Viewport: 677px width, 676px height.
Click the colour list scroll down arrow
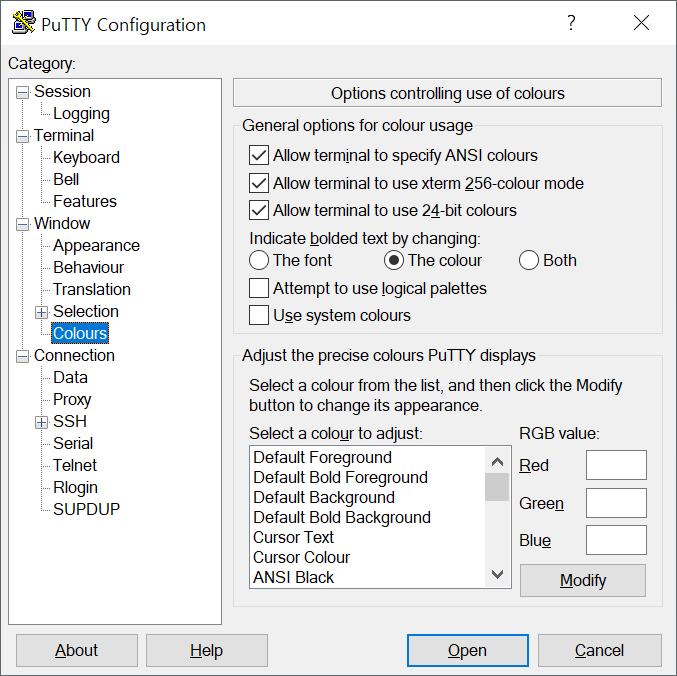pos(497,574)
